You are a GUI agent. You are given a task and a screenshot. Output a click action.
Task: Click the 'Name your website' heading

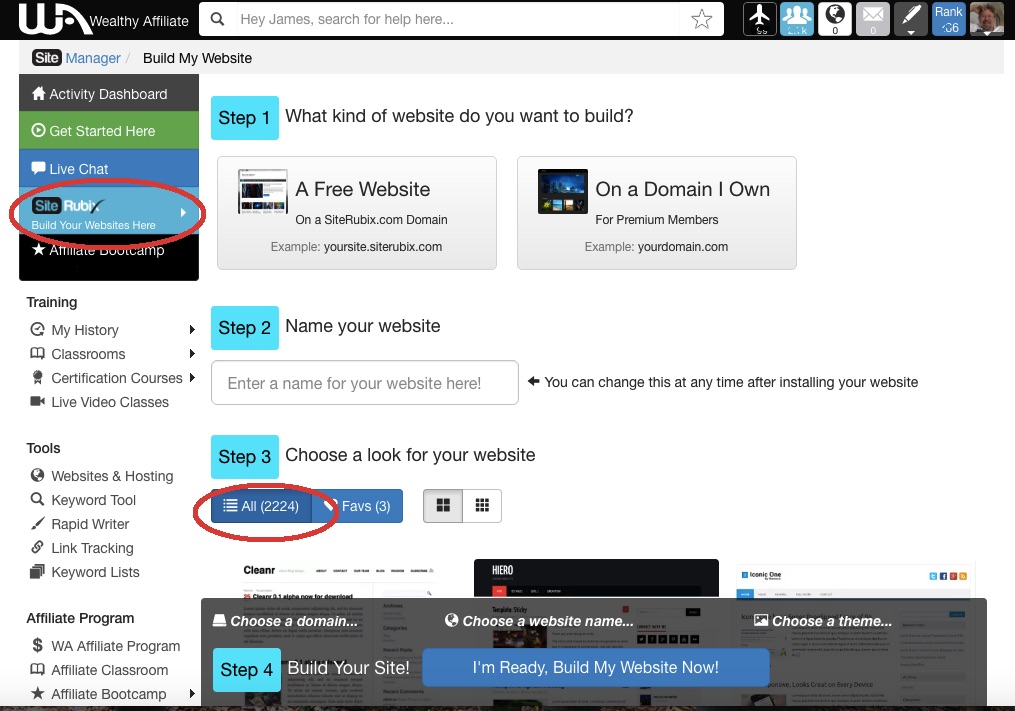tap(362, 326)
